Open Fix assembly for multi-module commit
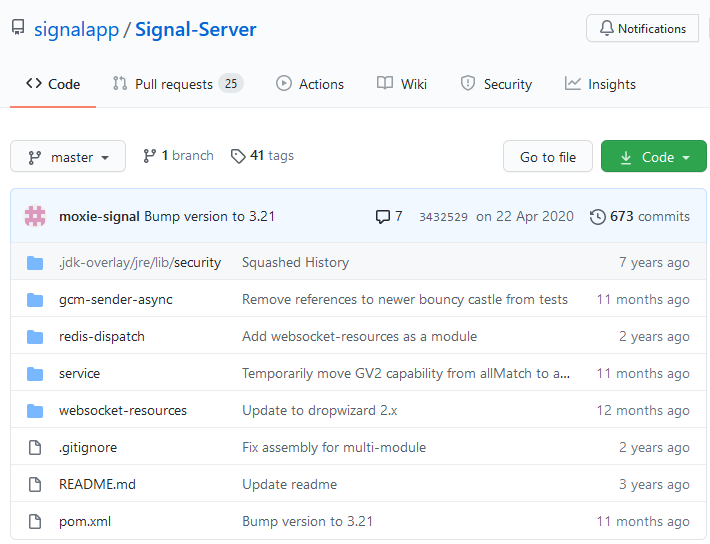The image size is (710, 544). pyautogui.click(x=334, y=448)
